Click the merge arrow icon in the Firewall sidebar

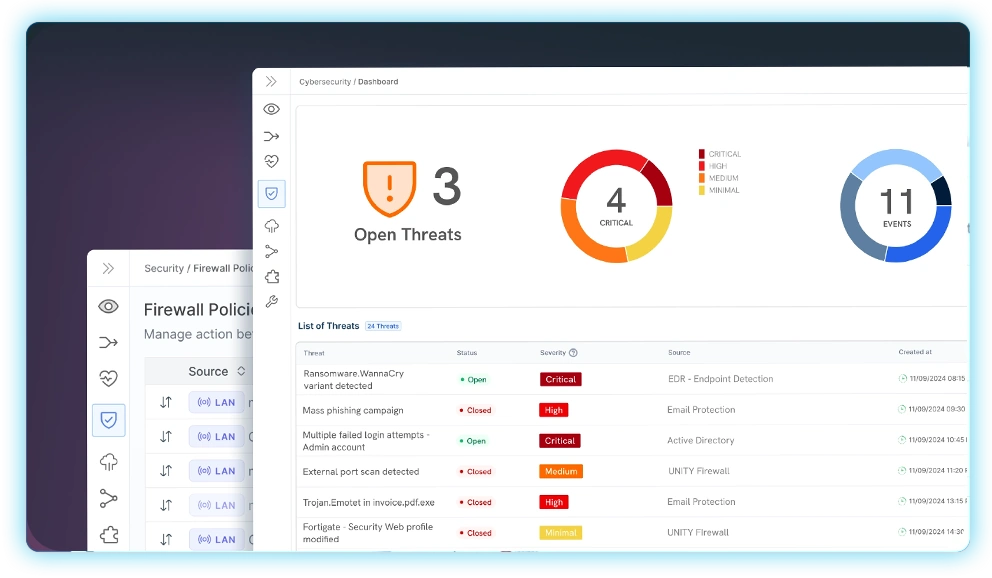[108, 343]
